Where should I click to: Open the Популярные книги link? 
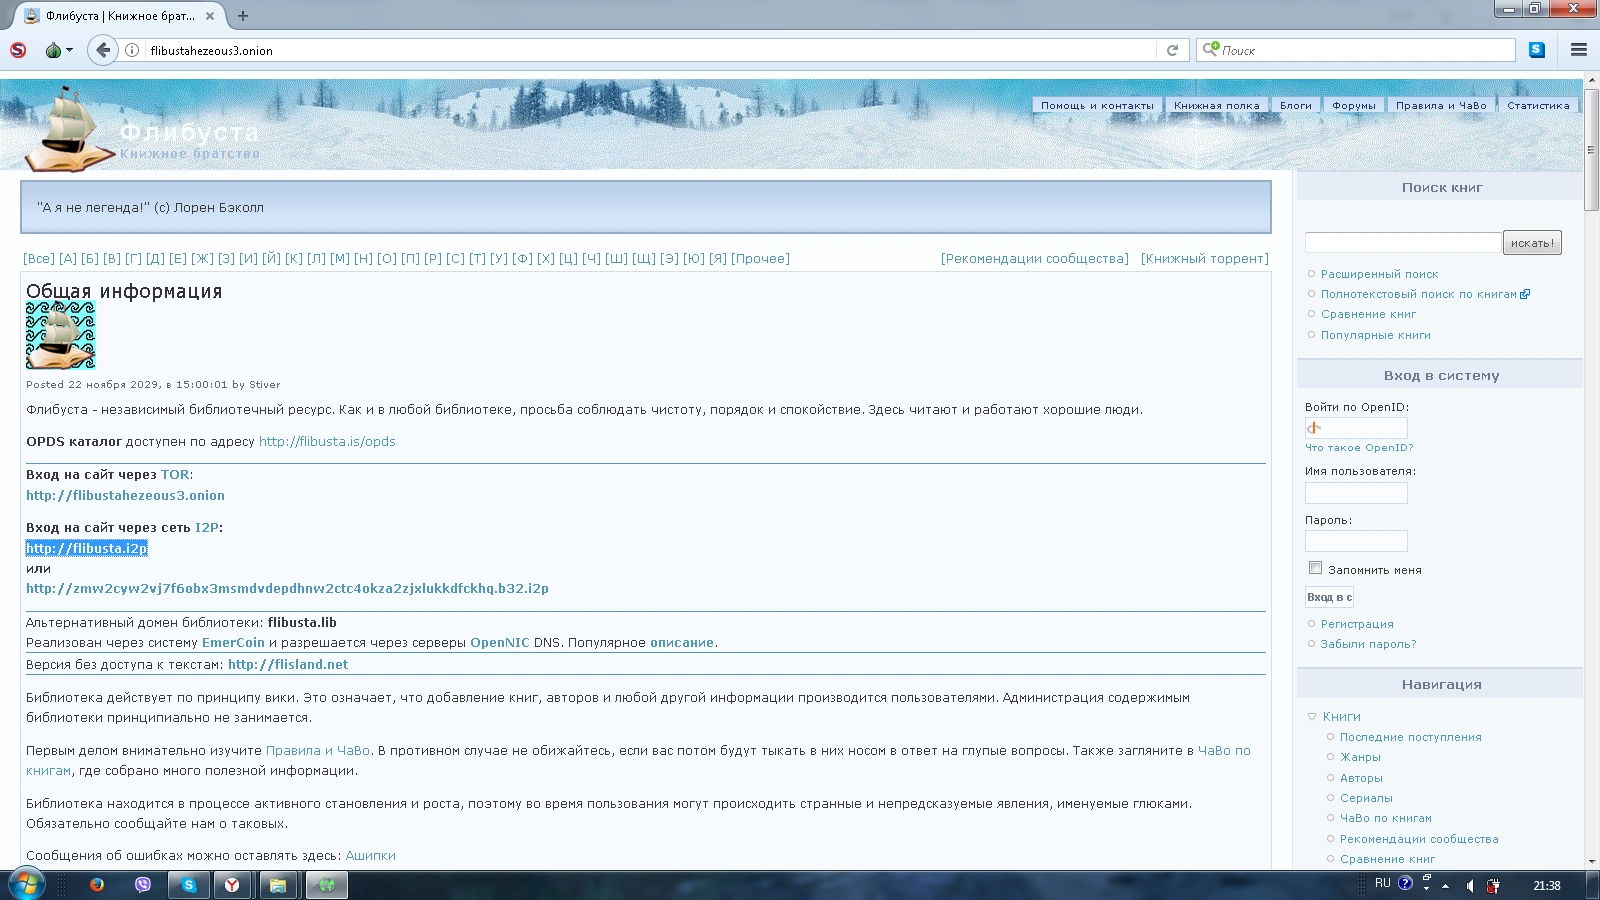click(1375, 335)
